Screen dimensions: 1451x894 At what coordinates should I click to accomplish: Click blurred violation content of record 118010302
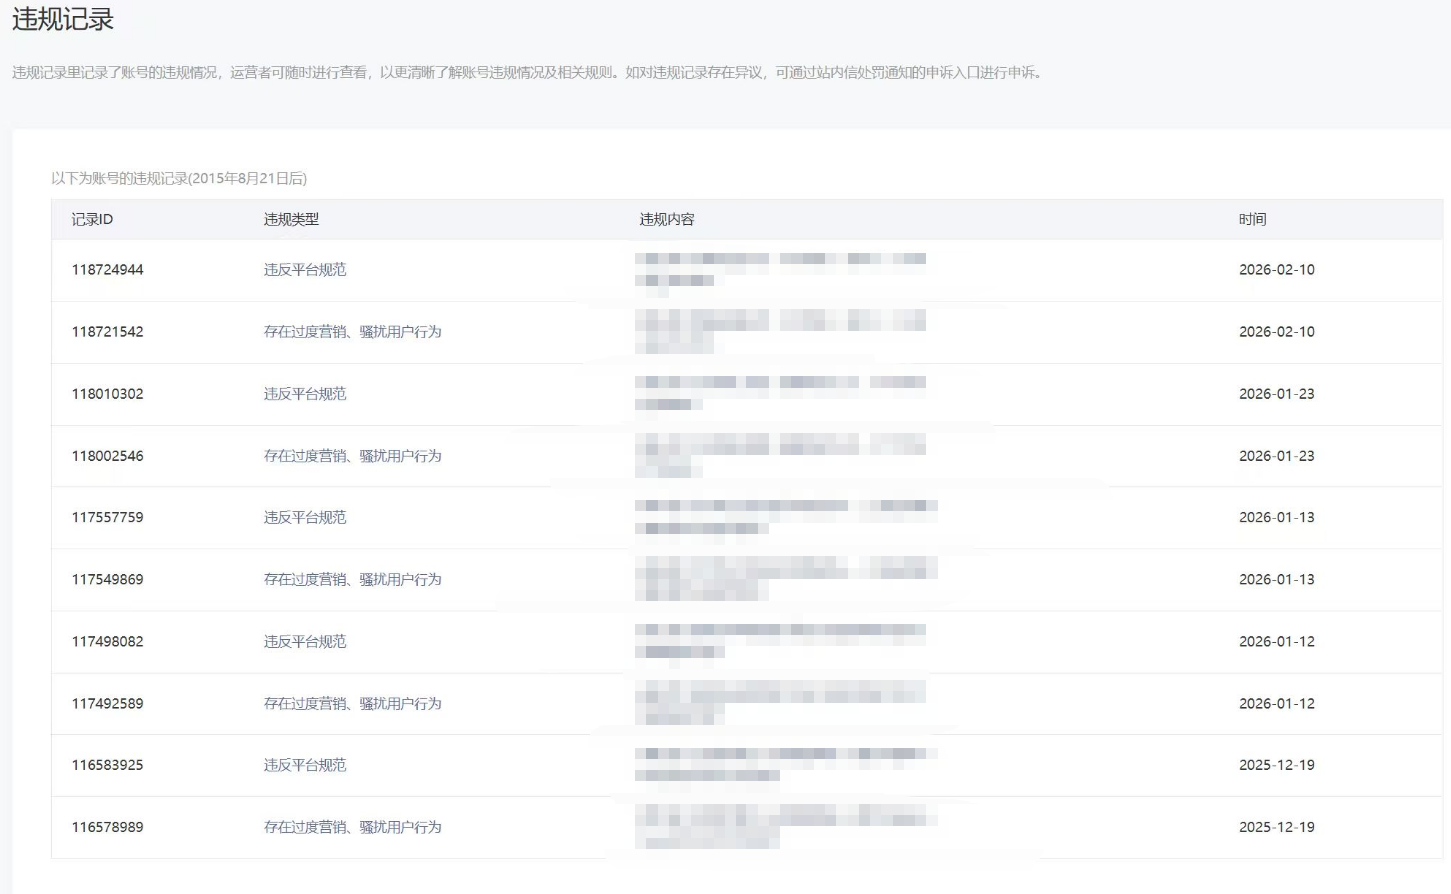[780, 393]
